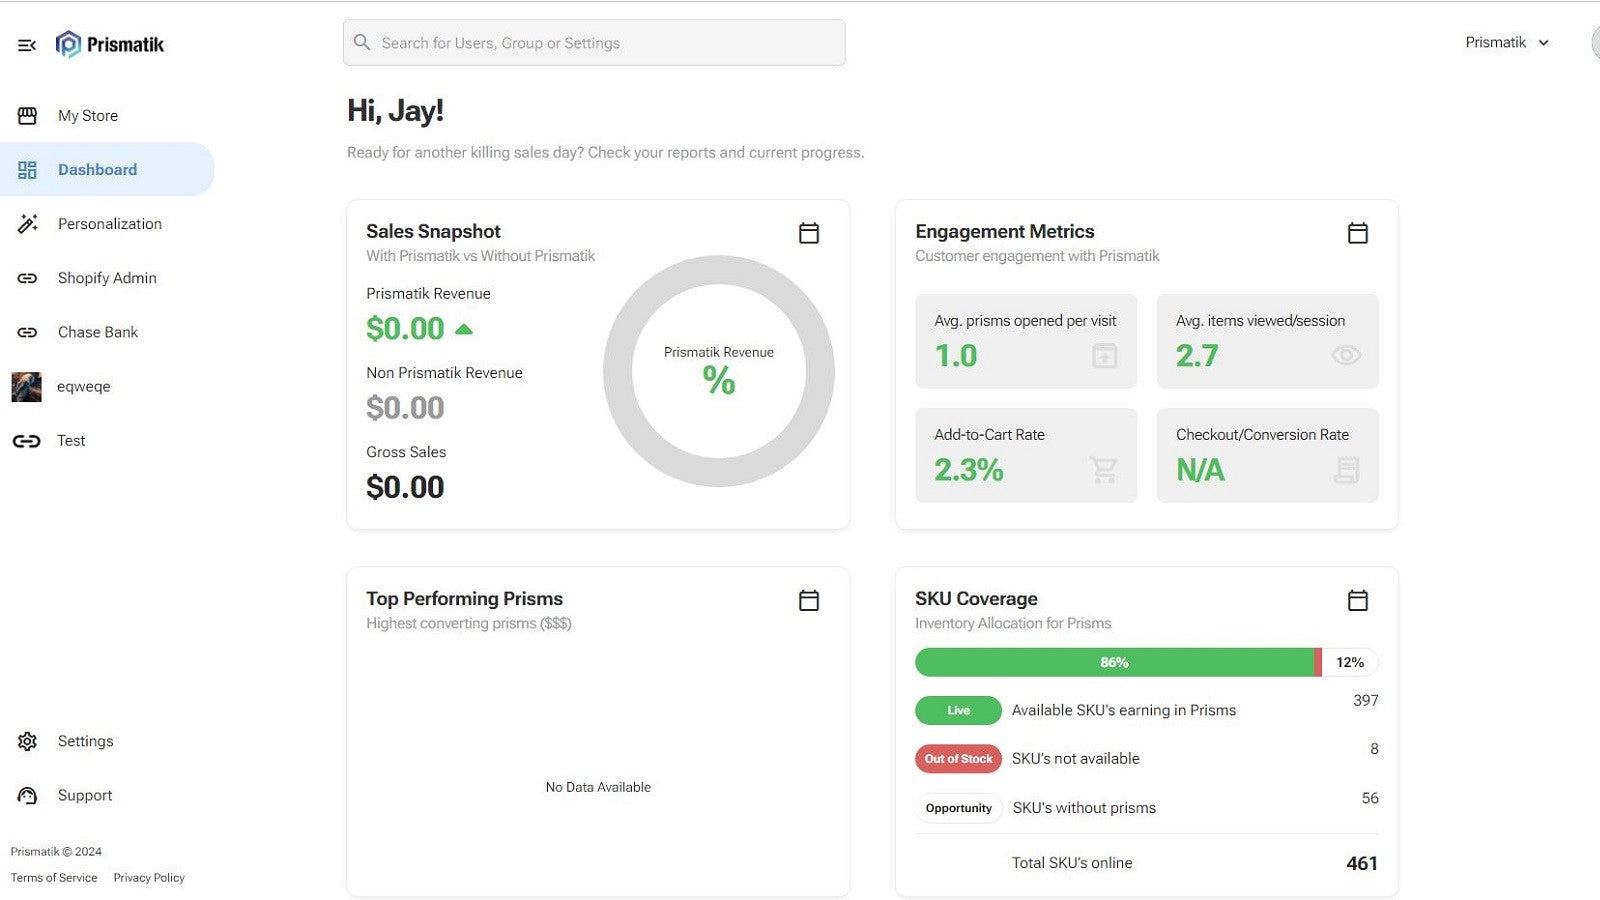Click the green 86% SKU coverage bar
This screenshot has height=900, width=1600.
[x=1114, y=662]
